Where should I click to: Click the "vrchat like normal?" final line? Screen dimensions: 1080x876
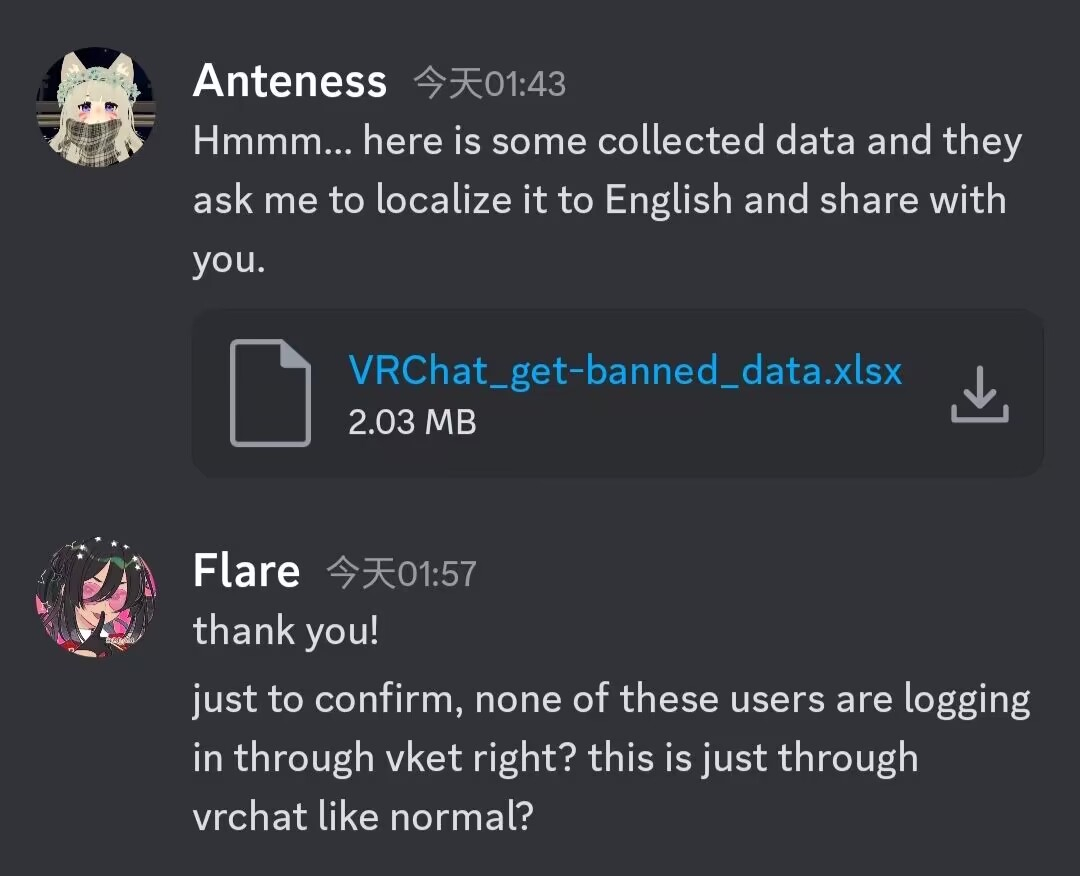[362, 817]
